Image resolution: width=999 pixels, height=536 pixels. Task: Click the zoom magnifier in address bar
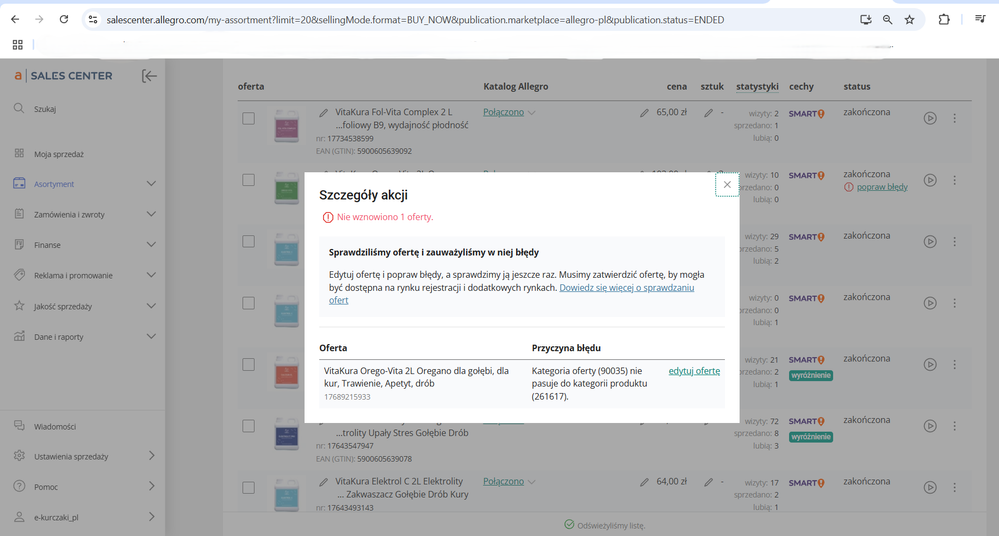887,19
